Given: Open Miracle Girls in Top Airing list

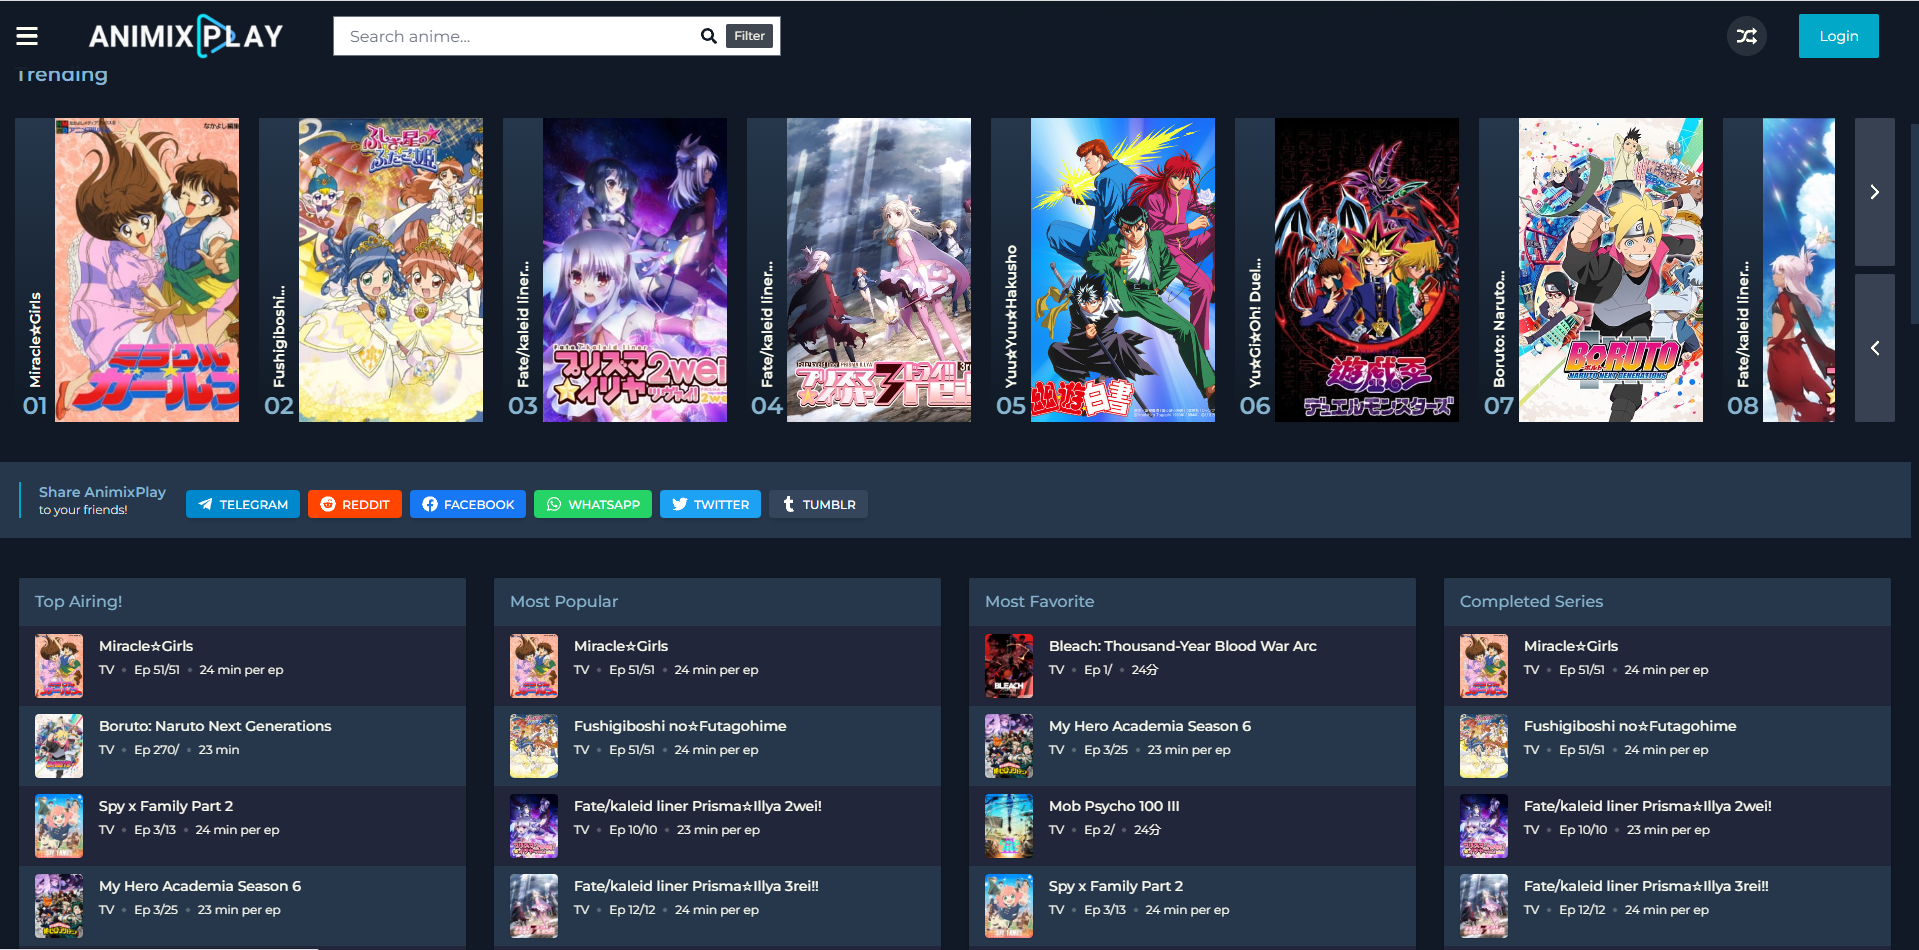Looking at the screenshot, I should click(146, 646).
